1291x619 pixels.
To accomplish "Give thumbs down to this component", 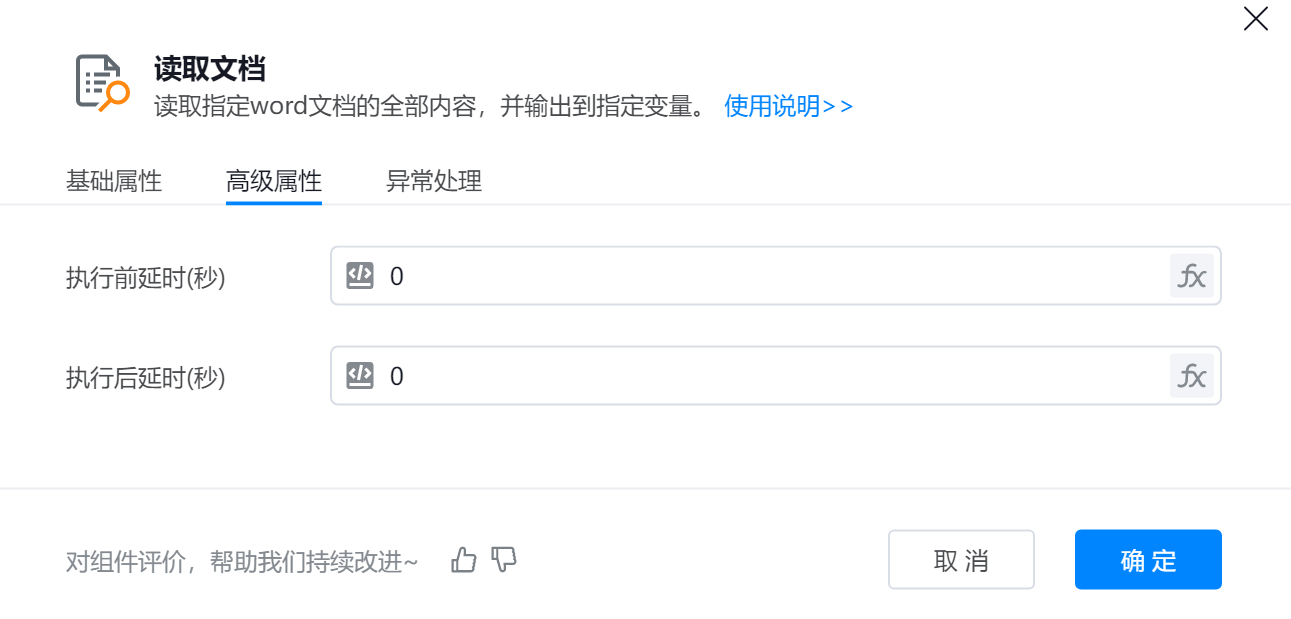I will pos(505,560).
